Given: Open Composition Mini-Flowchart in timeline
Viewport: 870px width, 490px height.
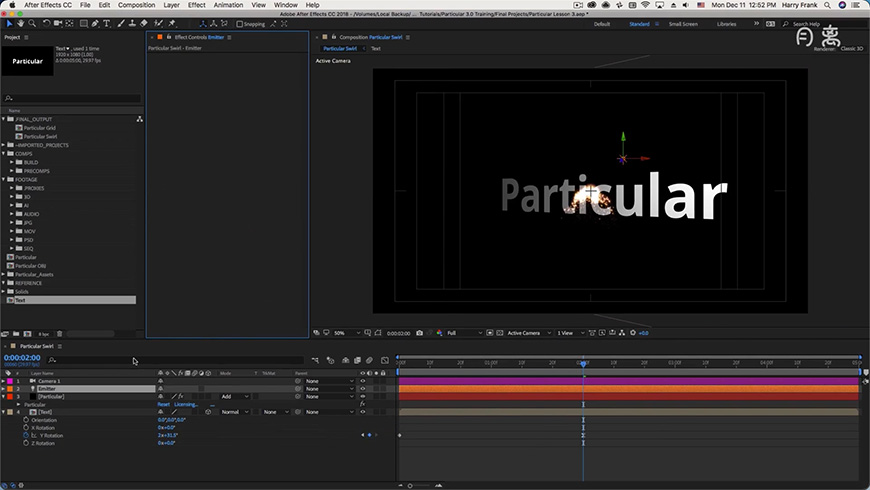Looking at the screenshot, I should click(x=315, y=360).
